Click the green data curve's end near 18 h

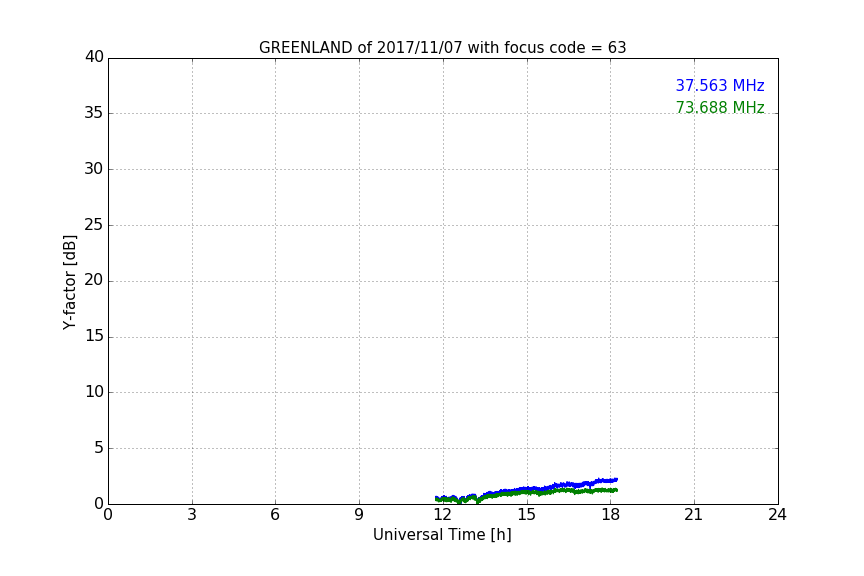(x=615, y=490)
